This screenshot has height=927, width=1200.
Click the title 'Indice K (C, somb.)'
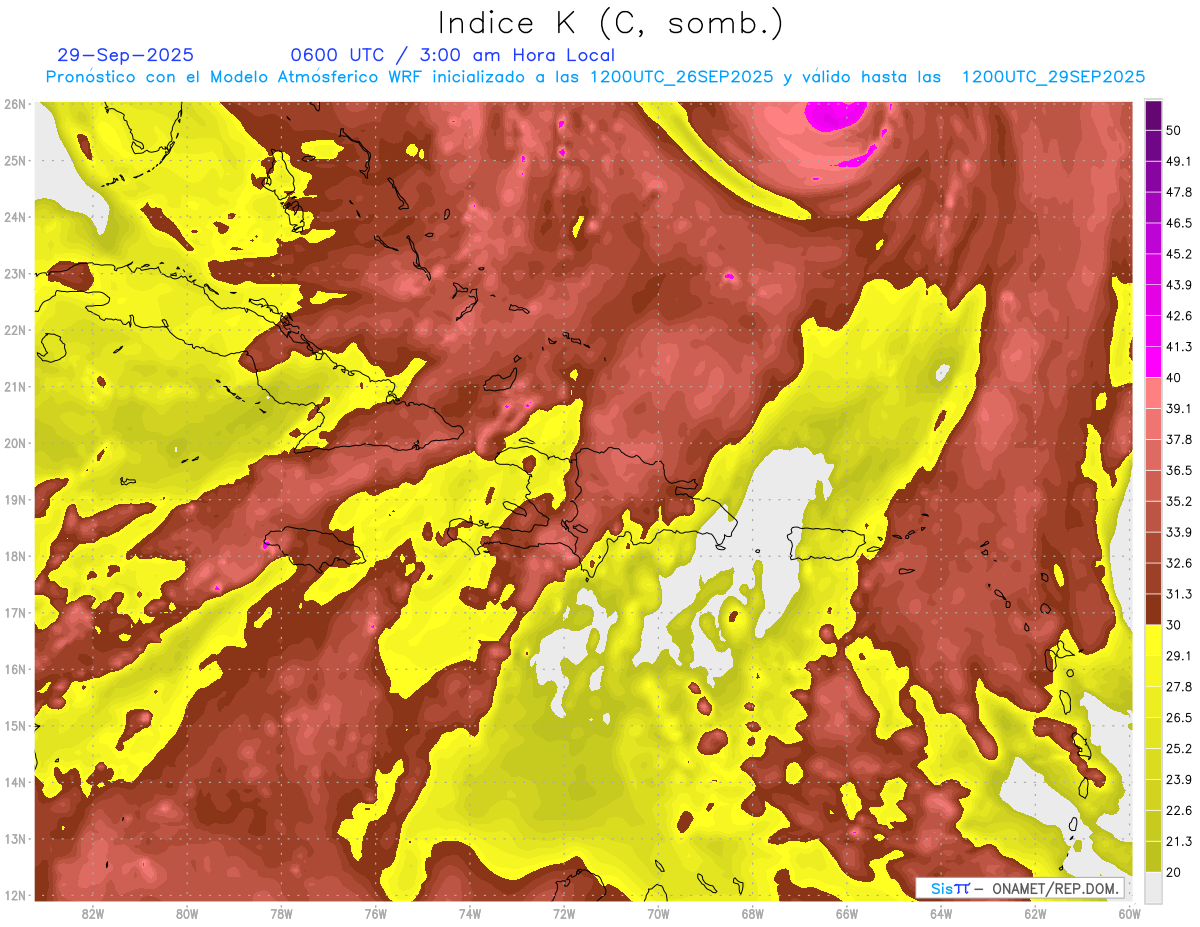pos(611,24)
